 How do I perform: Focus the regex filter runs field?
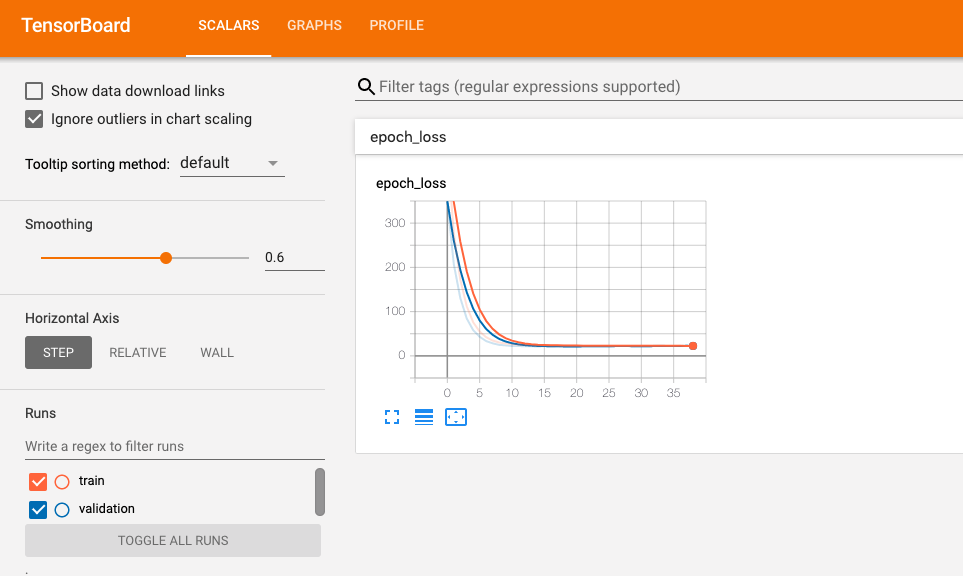coord(175,446)
